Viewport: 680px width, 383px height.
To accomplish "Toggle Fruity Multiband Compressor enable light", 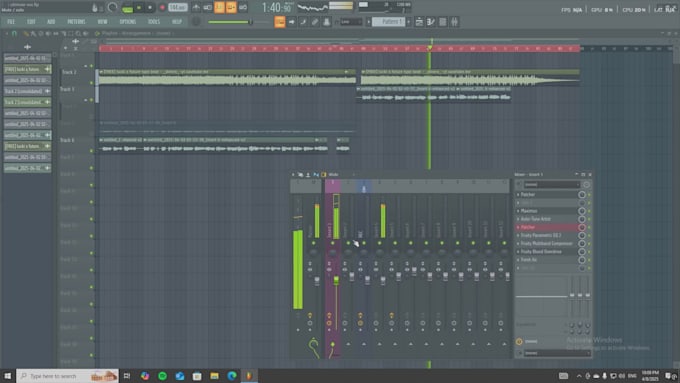I will pyautogui.click(x=589, y=244).
